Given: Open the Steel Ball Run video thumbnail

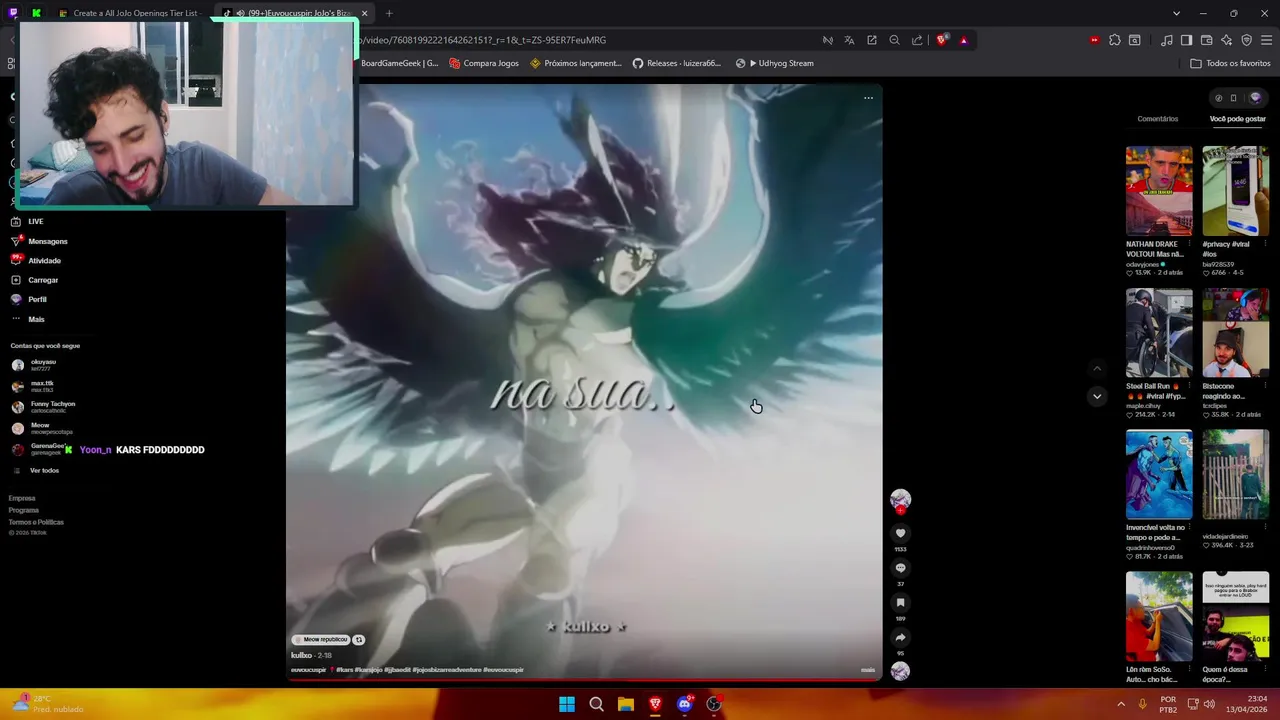Looking at the screenshot, I should pos(1159,333).
